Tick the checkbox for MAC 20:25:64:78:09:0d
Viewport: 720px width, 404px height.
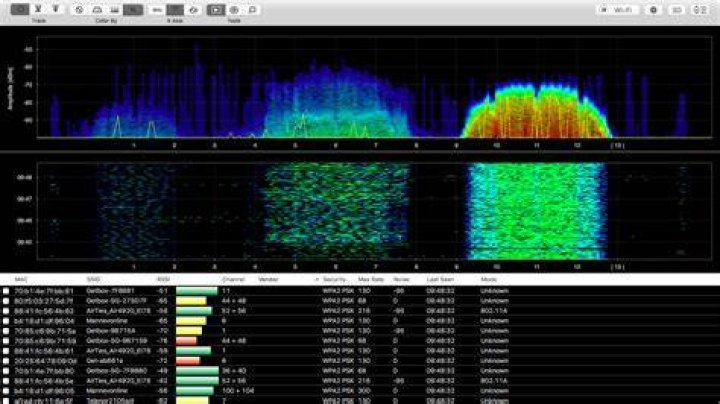pyautogui.click(x=6, y=361)
